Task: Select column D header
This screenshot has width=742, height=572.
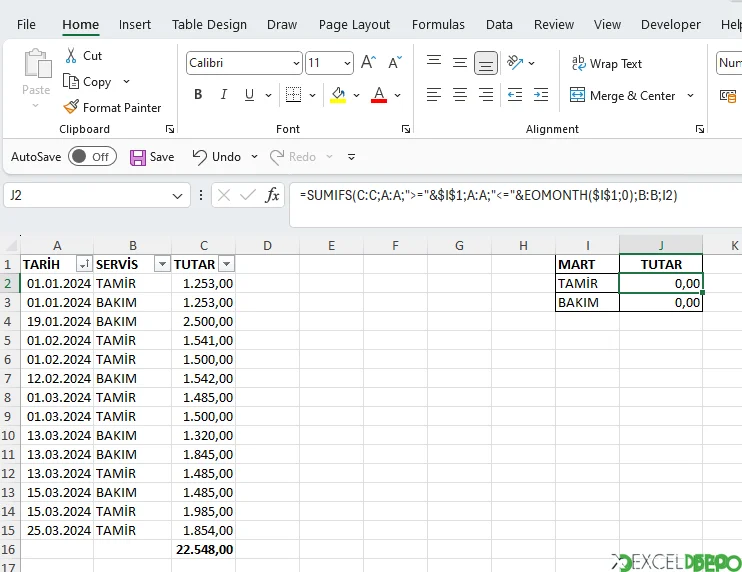Action: (267, 245)
